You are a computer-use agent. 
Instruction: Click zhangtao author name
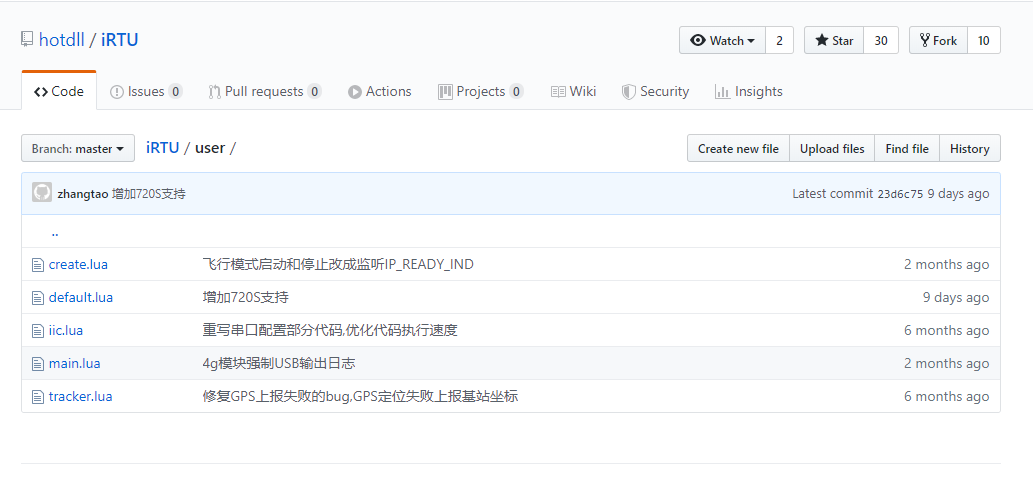coord(82,194)
